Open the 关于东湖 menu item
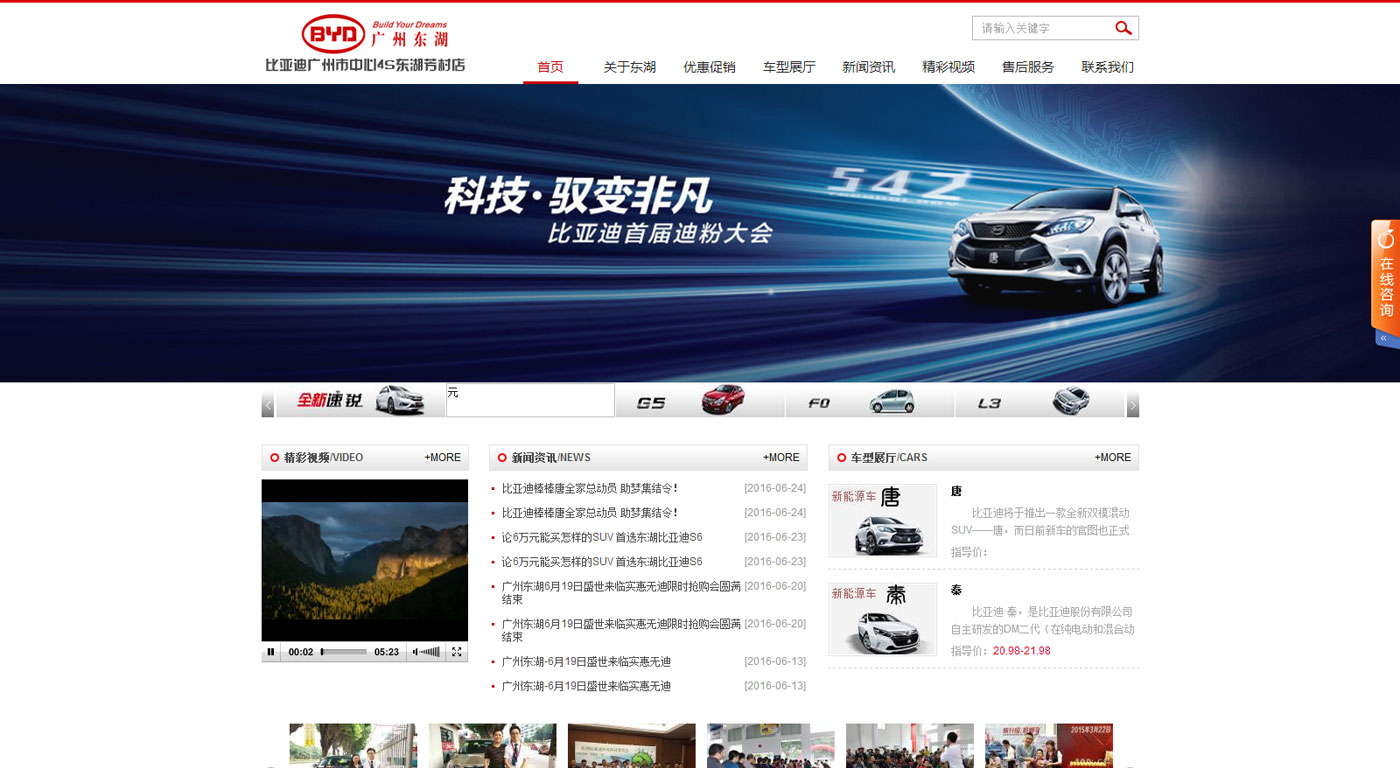 click(x=629, y=67)
